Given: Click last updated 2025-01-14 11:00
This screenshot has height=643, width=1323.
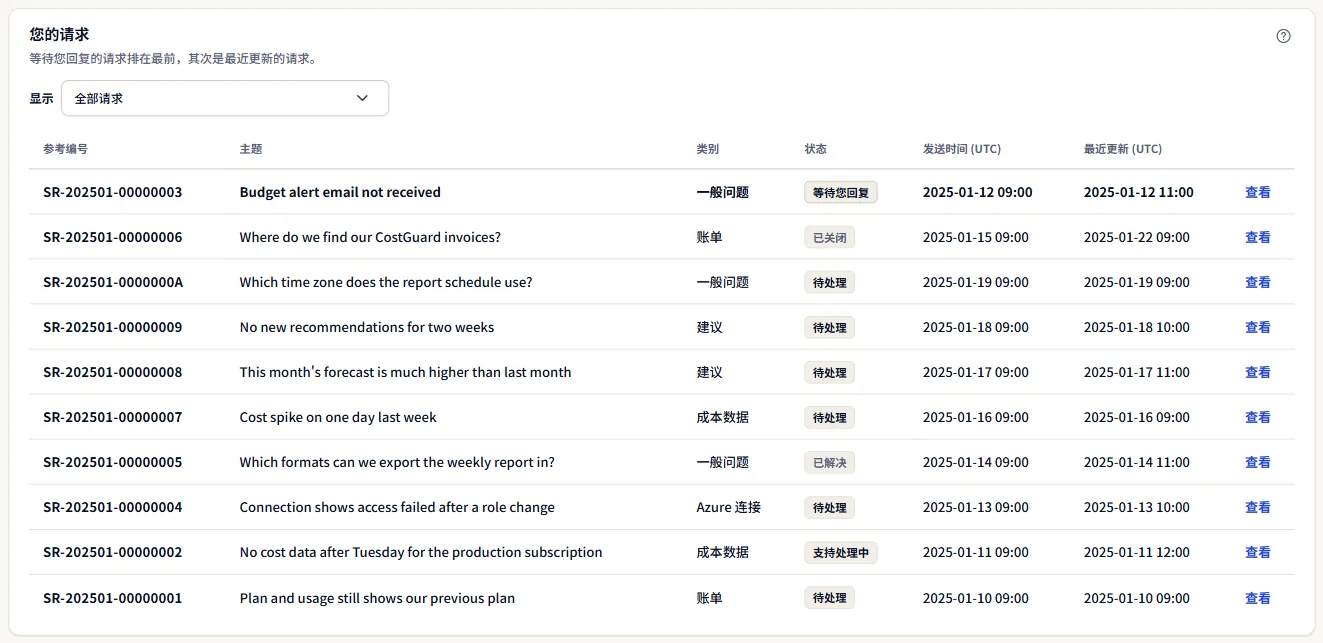Looking at the screenshot, I should click(x=1137, y=462).
